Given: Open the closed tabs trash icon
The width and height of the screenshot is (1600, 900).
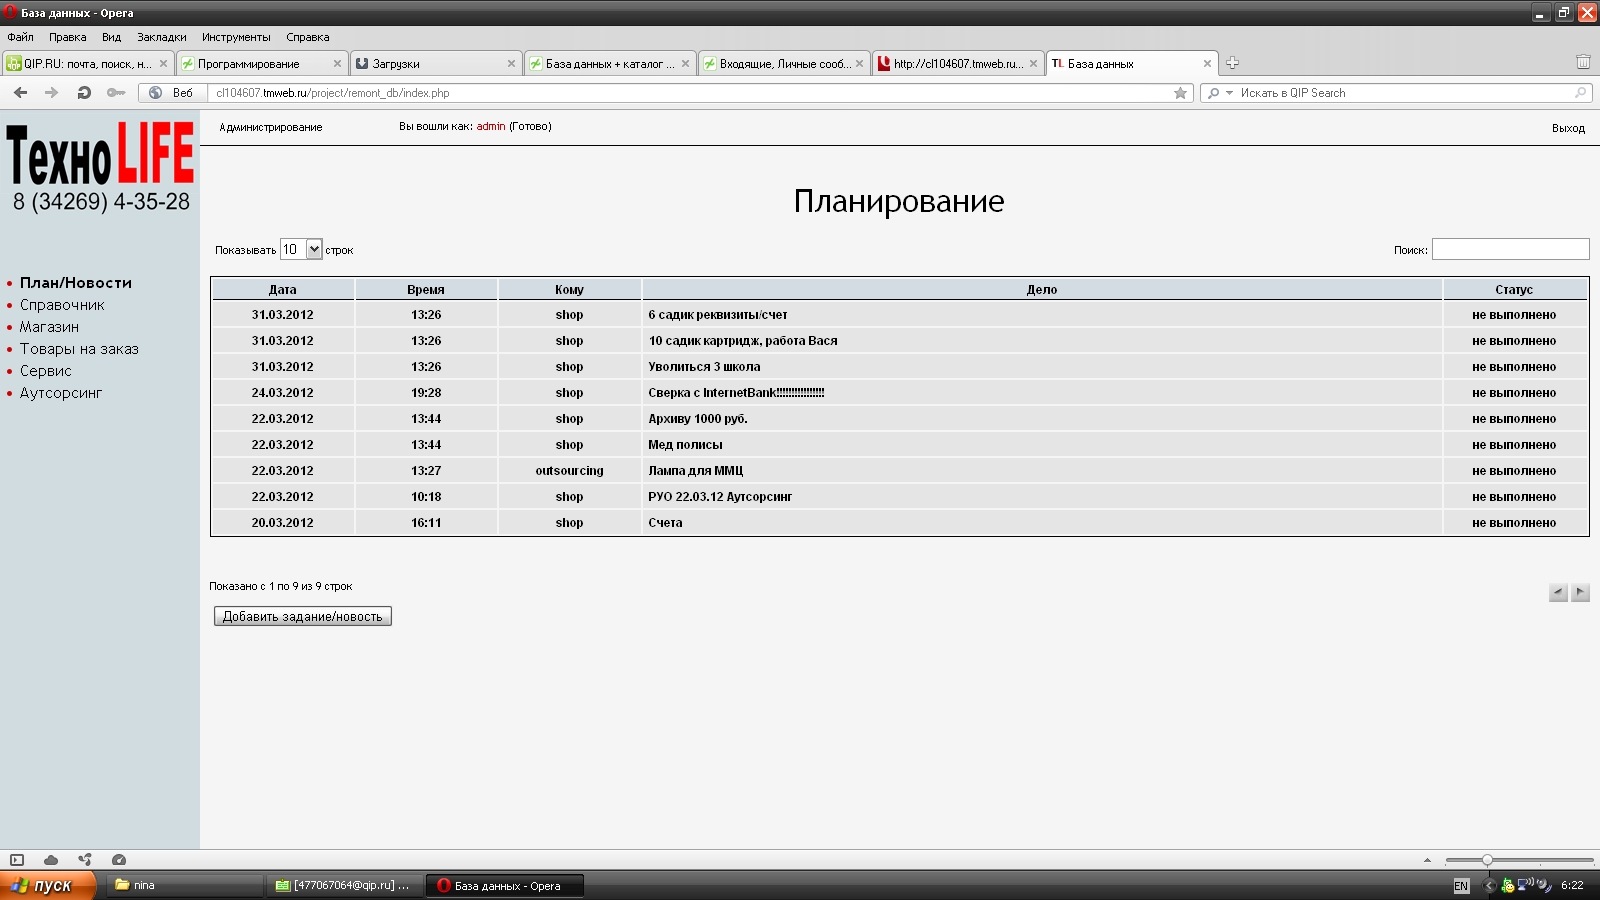Looking at the screenshot, I should [x=1583, y=62].
